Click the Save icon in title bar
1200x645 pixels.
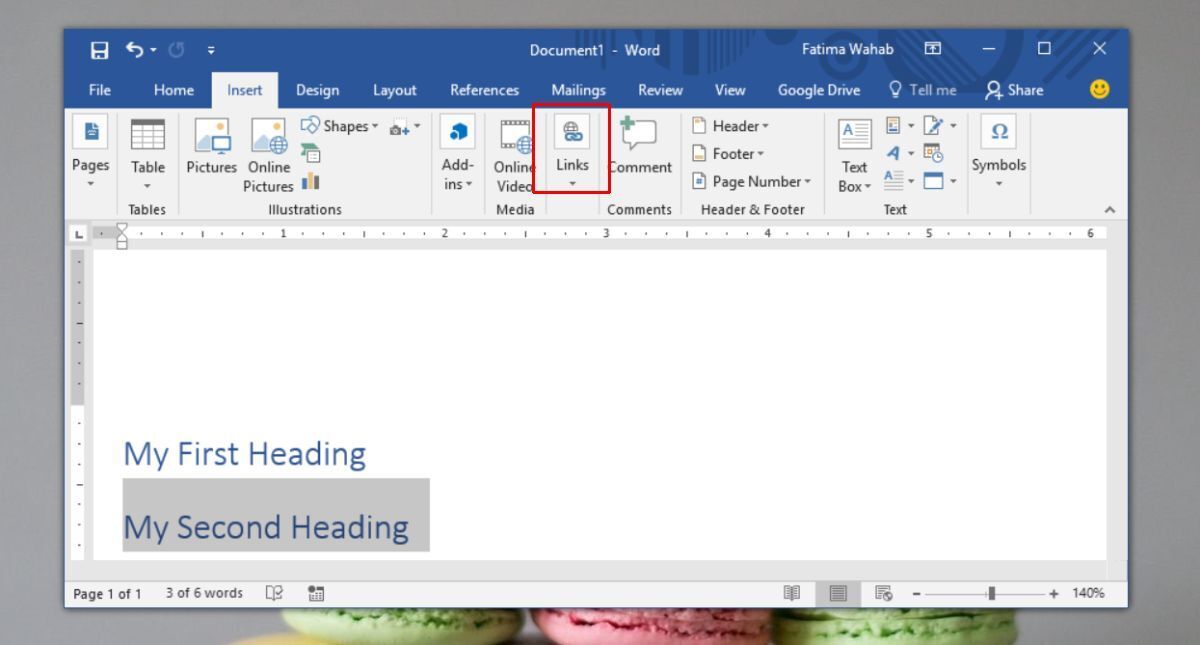coord(100,50)
